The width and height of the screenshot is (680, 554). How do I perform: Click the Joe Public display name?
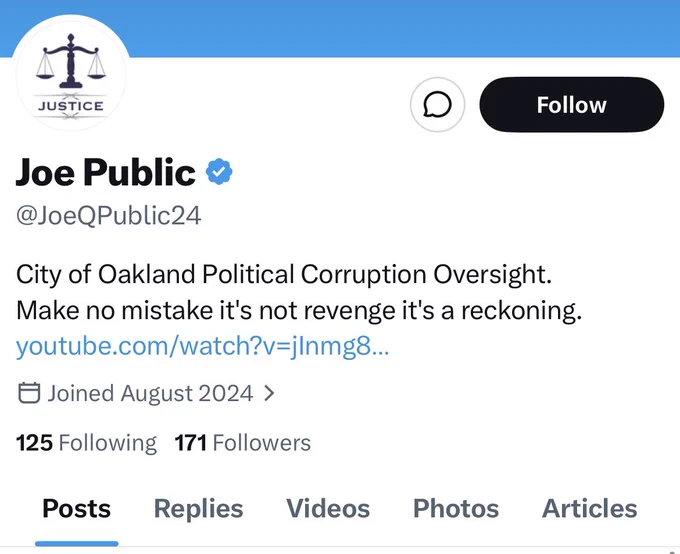coord(105,172)
